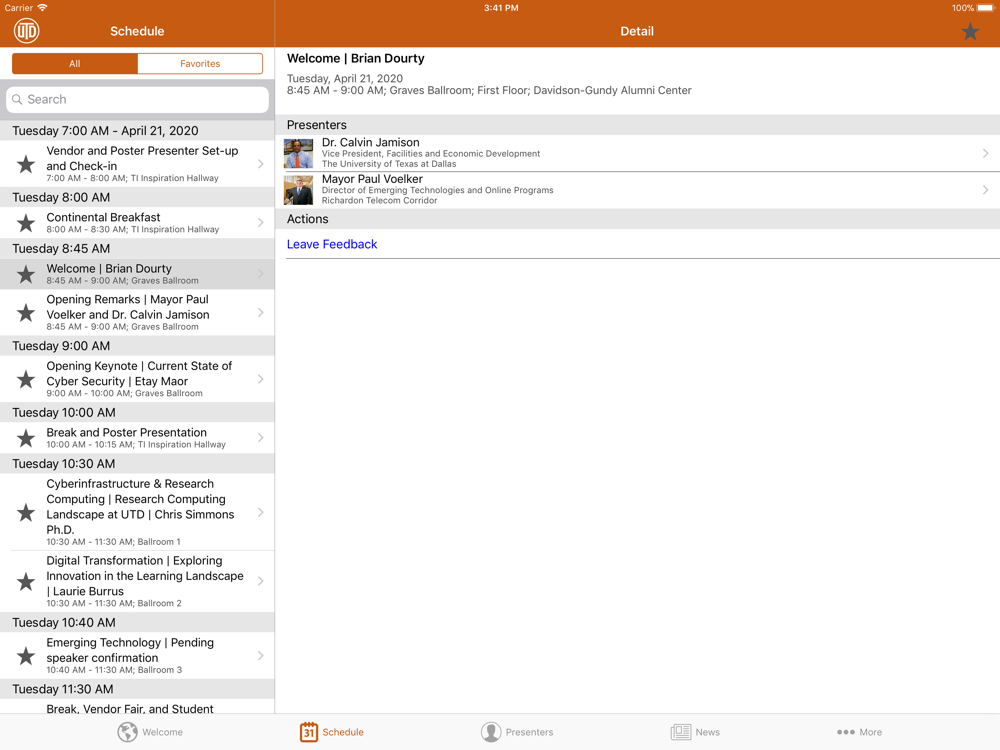Image resolution: width=1000 pixels, height=750 pixels.
Task: Favorite the session with header star icon
Action: tap(970, 31)
